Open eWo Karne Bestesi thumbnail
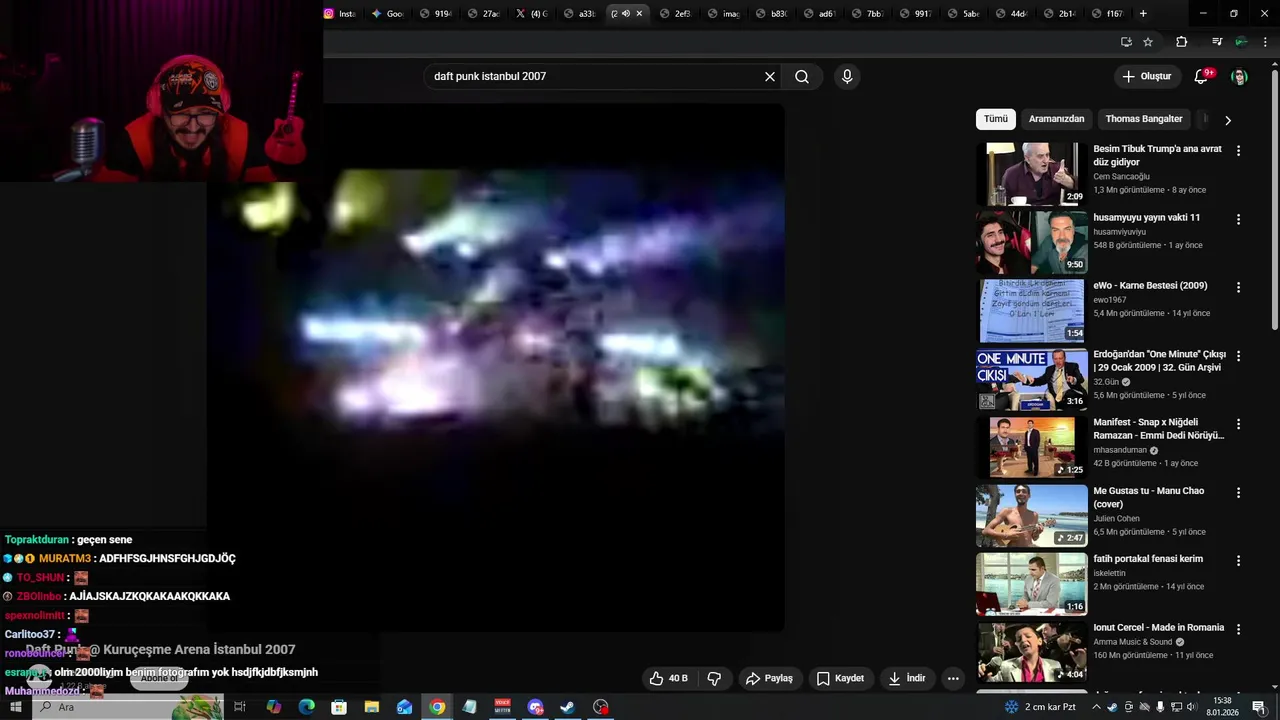1280x720 pixels. click(1031, 310)
